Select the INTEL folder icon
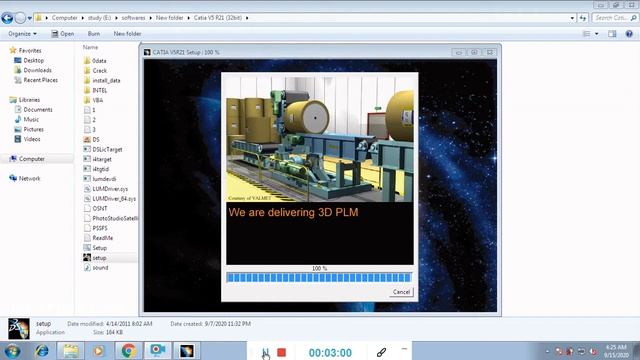The height and width of the screenshot is (360, 640). (87, 90)
